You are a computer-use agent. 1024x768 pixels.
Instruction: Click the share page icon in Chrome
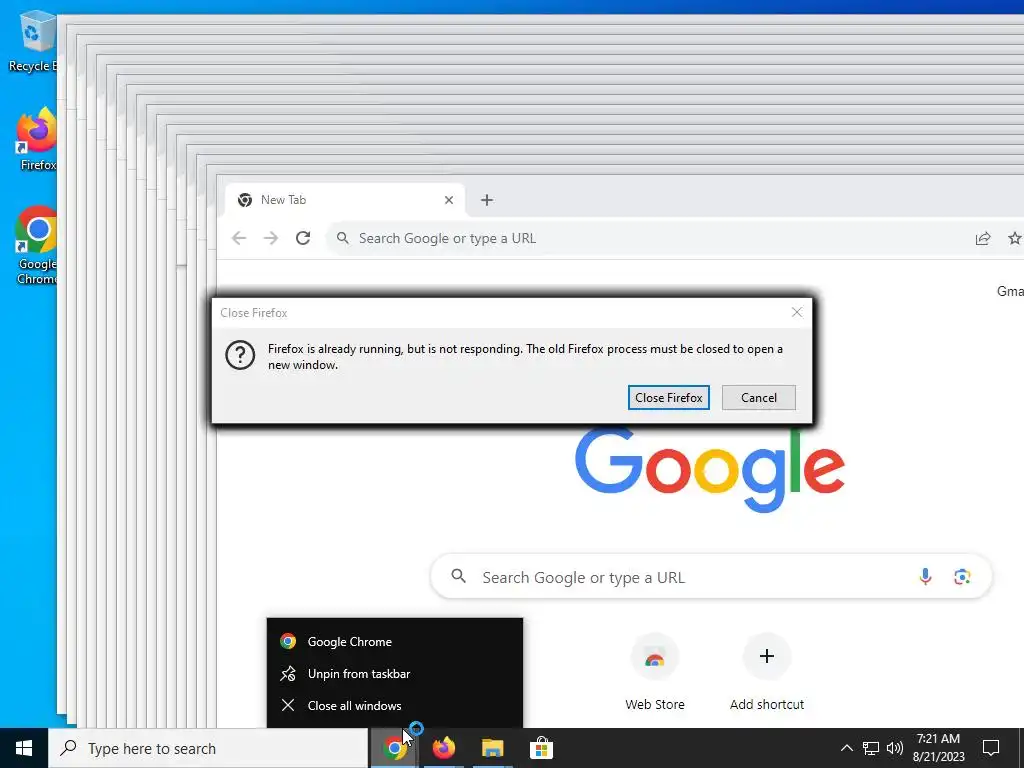pos(983,238)
